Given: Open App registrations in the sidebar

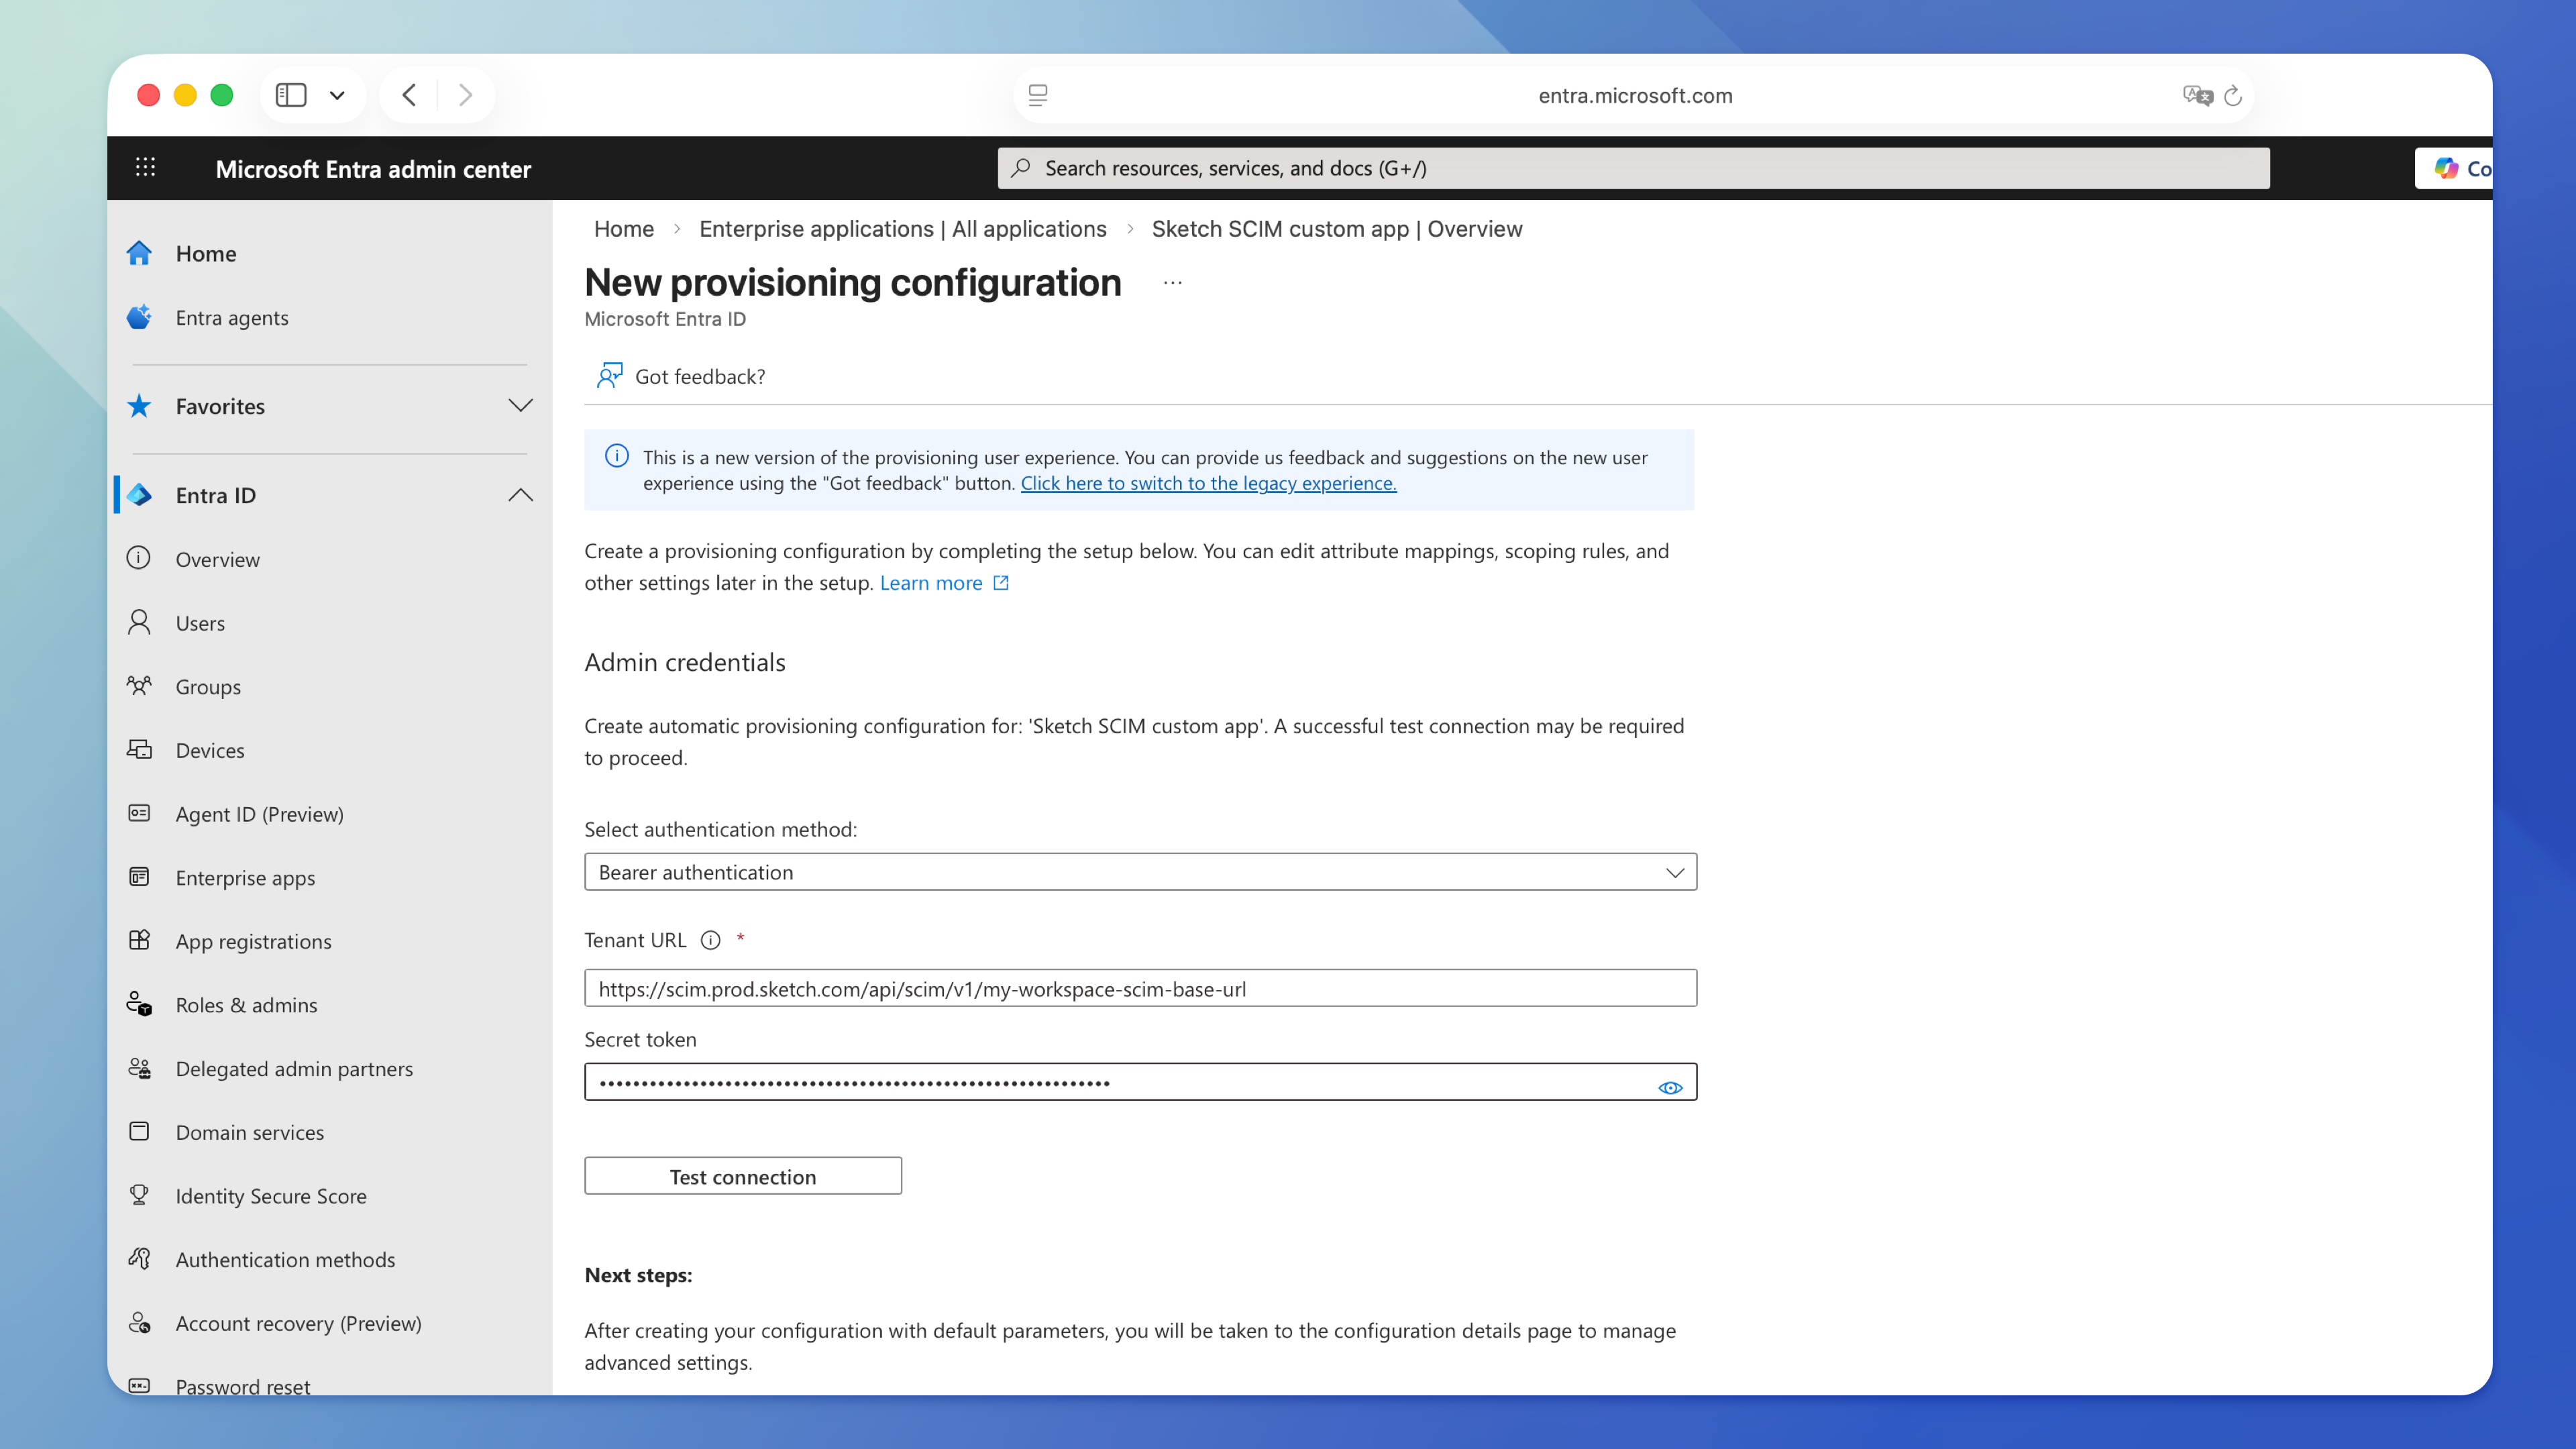Looking at the screenshot, I should [x=253, y=941].
